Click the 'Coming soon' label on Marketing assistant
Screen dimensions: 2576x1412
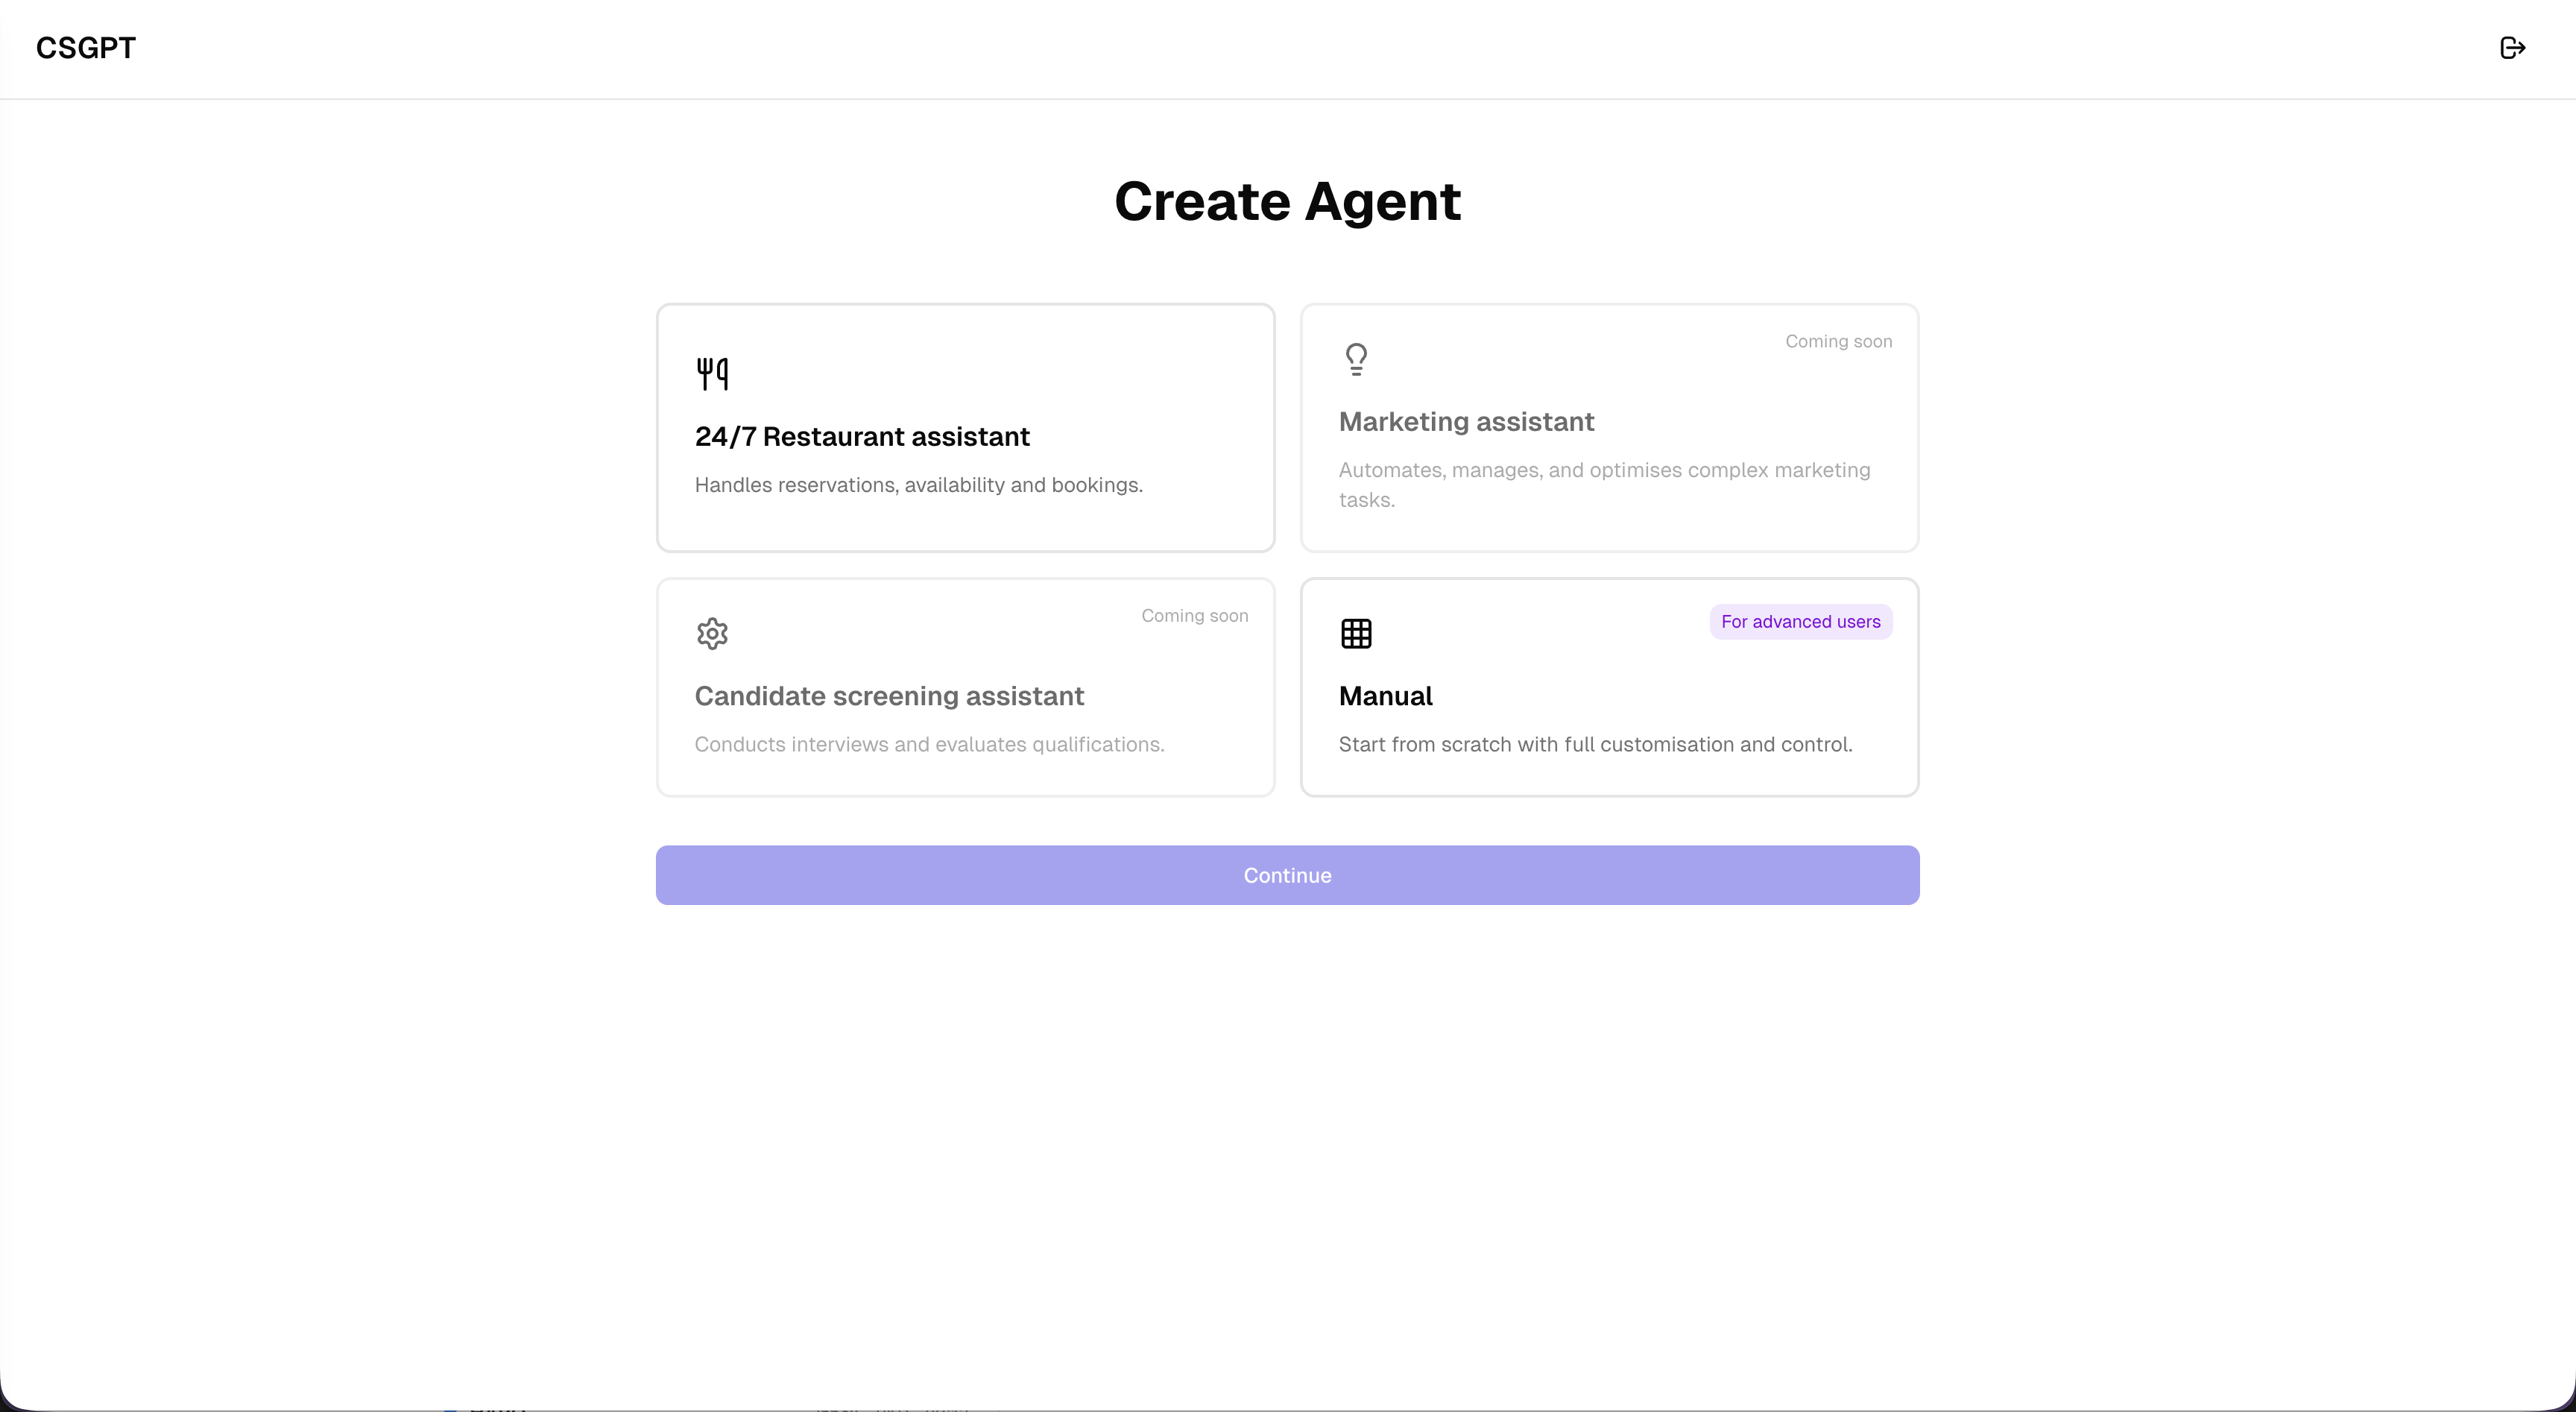point(1838,341)
